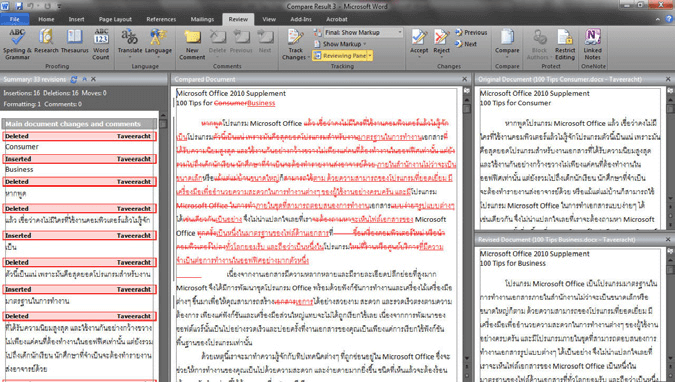Run Spelling & Grammar check
The height and width of the screenshot is (382, 675).
[x=17, y=43]
